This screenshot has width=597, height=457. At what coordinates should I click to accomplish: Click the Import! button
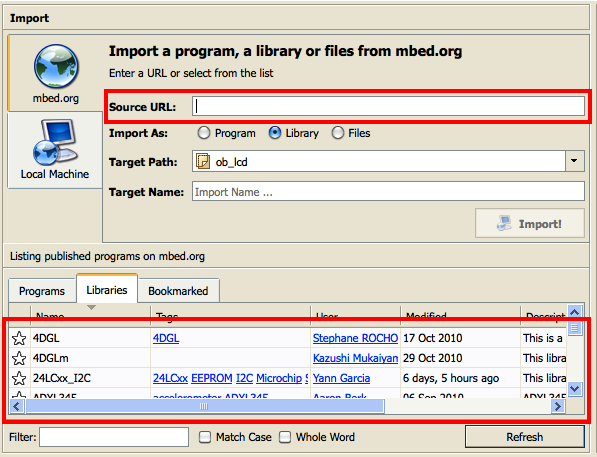click(530, 223)
